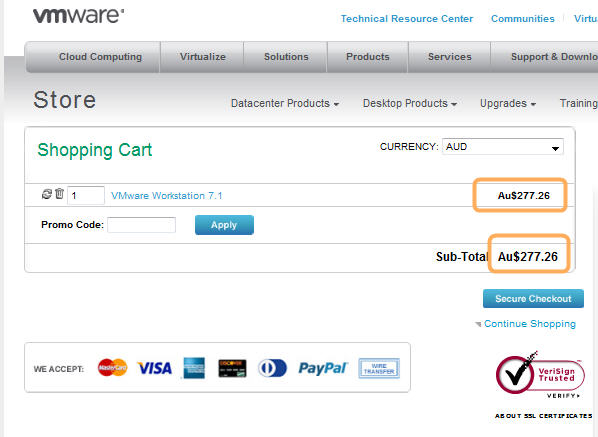Open the Technical Resource Center link
The width and height of the screenshot is (598, 437).
coord(407,19)
